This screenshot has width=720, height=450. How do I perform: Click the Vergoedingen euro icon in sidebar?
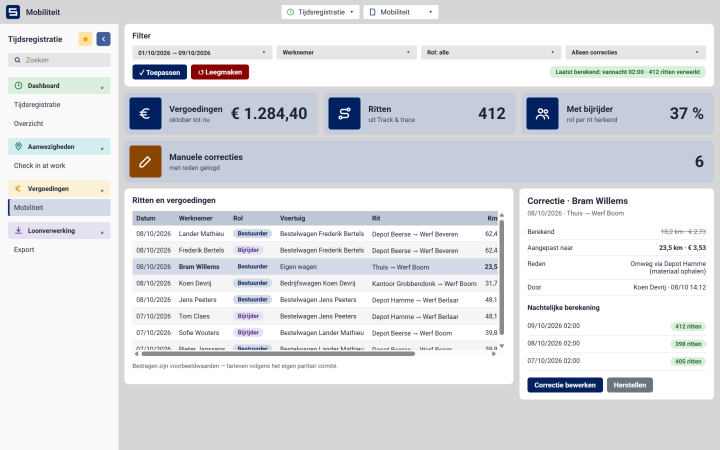pos(18,188)
